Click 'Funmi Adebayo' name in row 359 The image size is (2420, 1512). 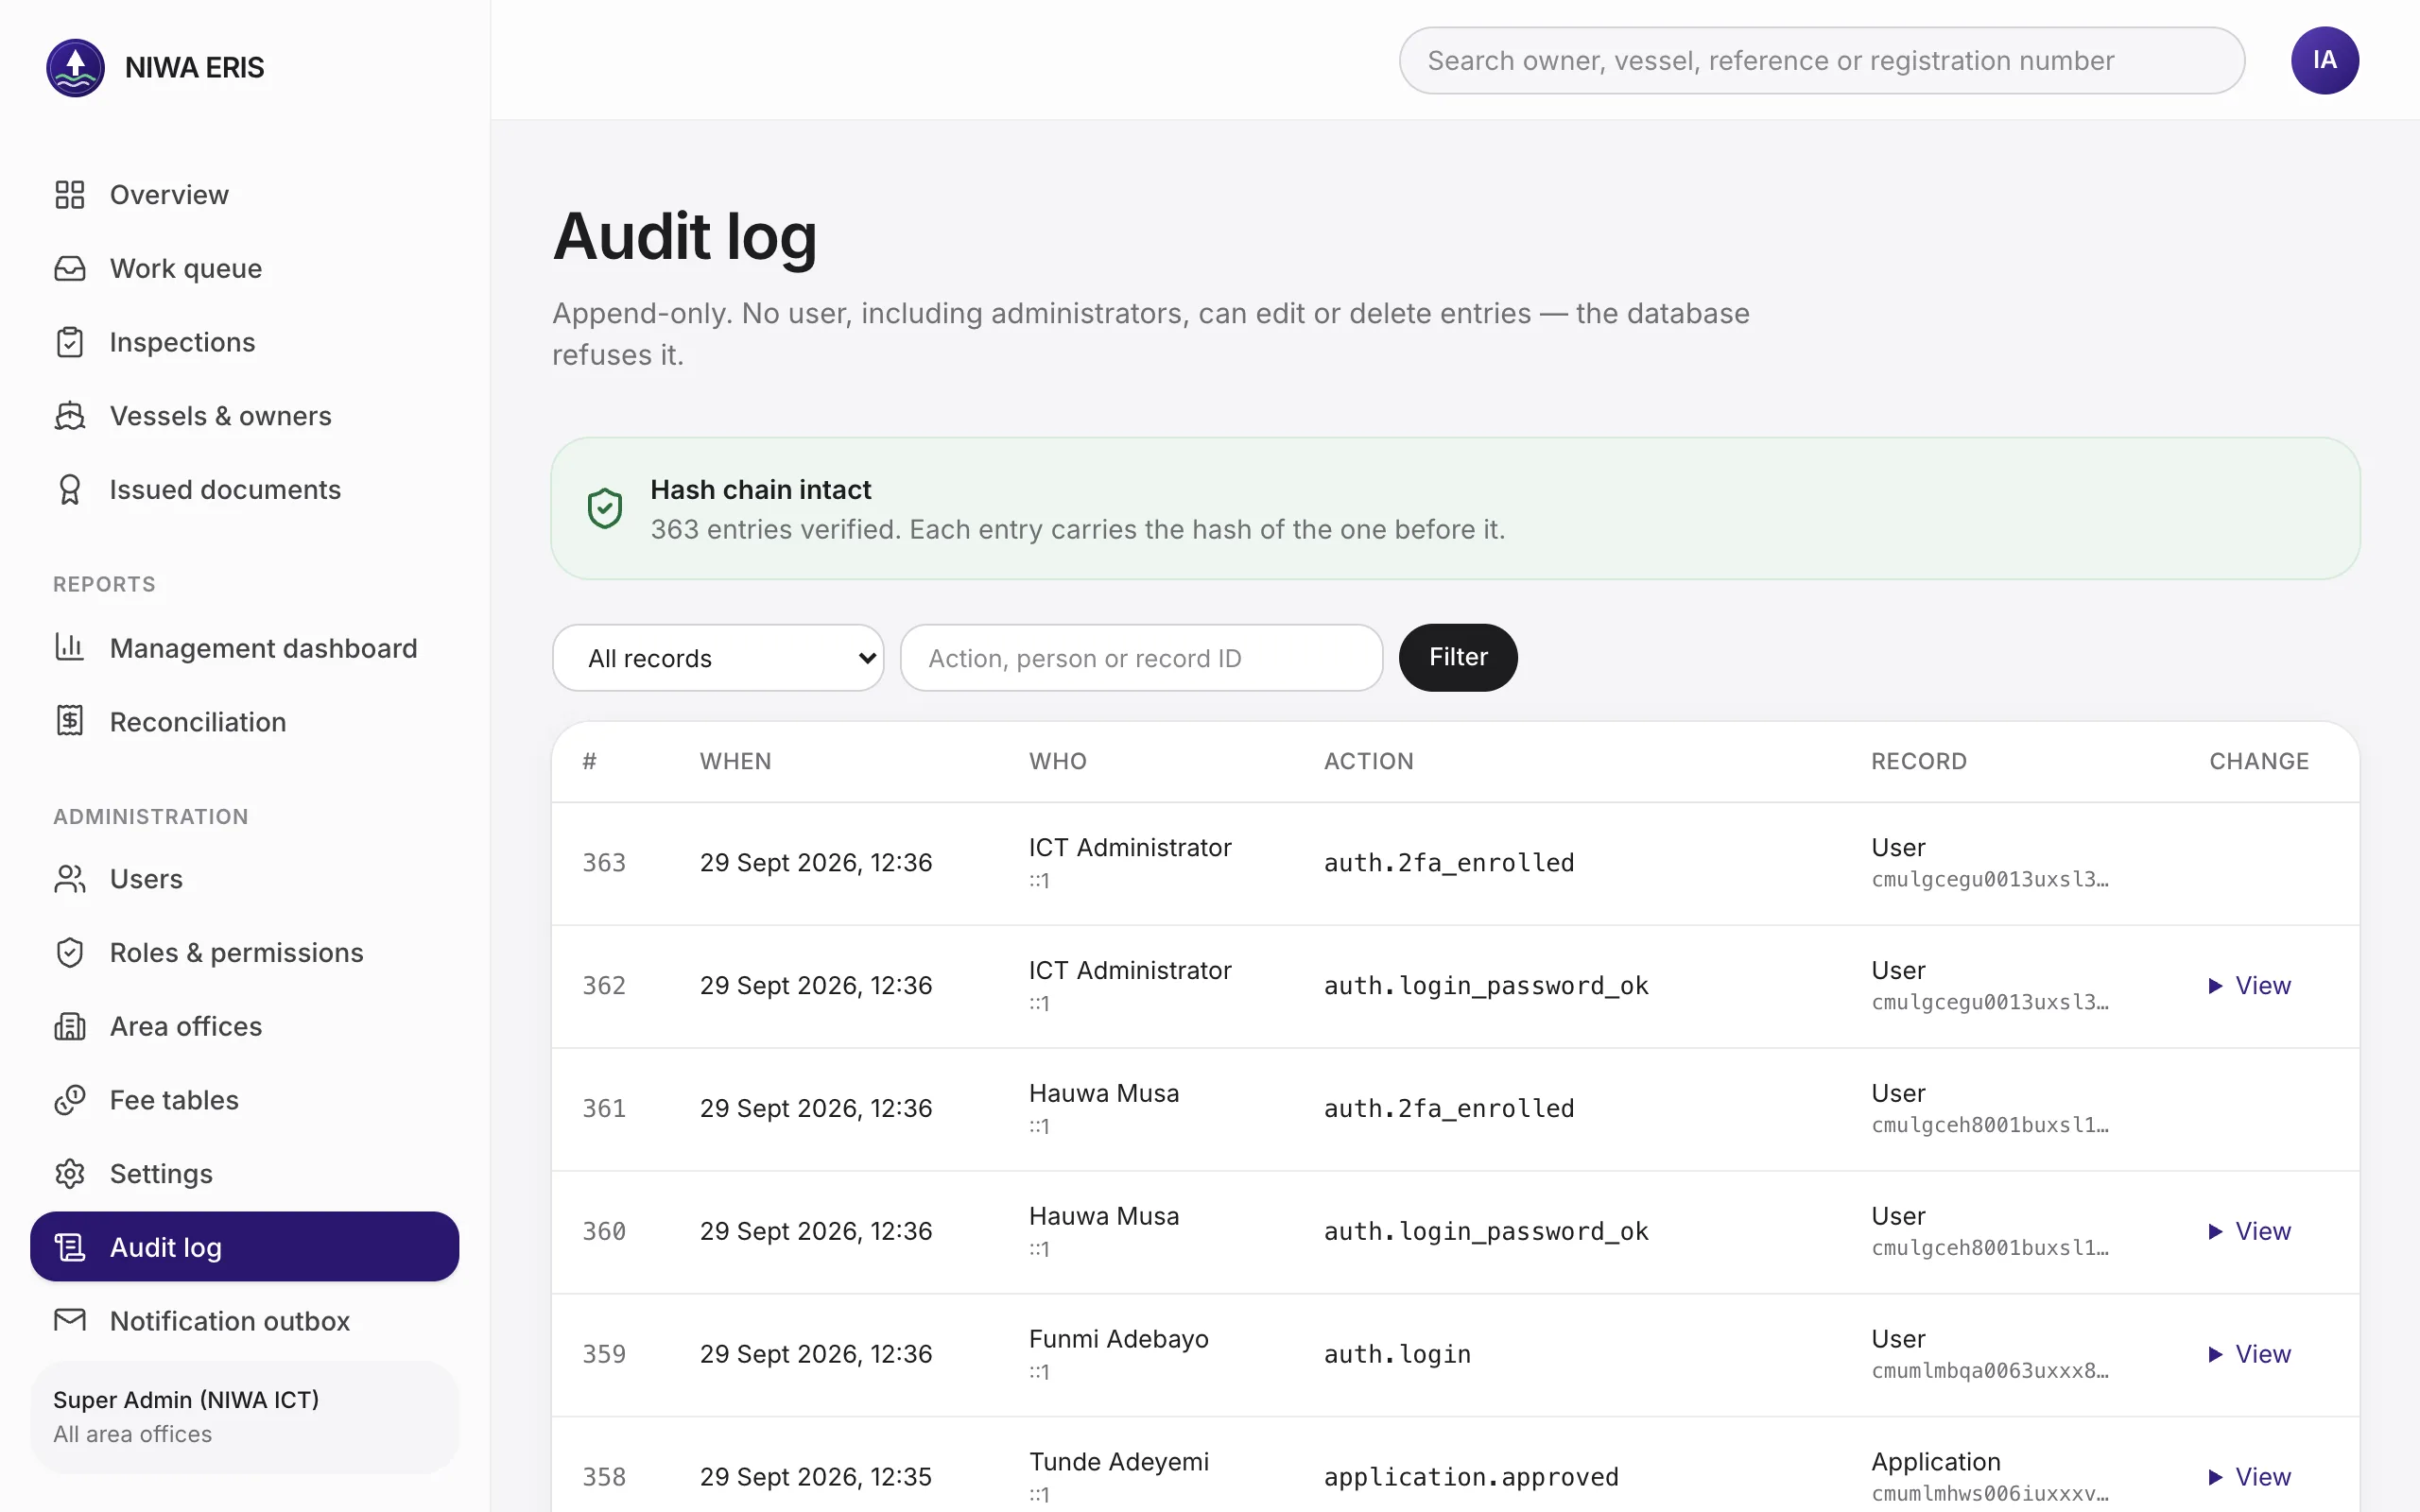(1119, 1339)
